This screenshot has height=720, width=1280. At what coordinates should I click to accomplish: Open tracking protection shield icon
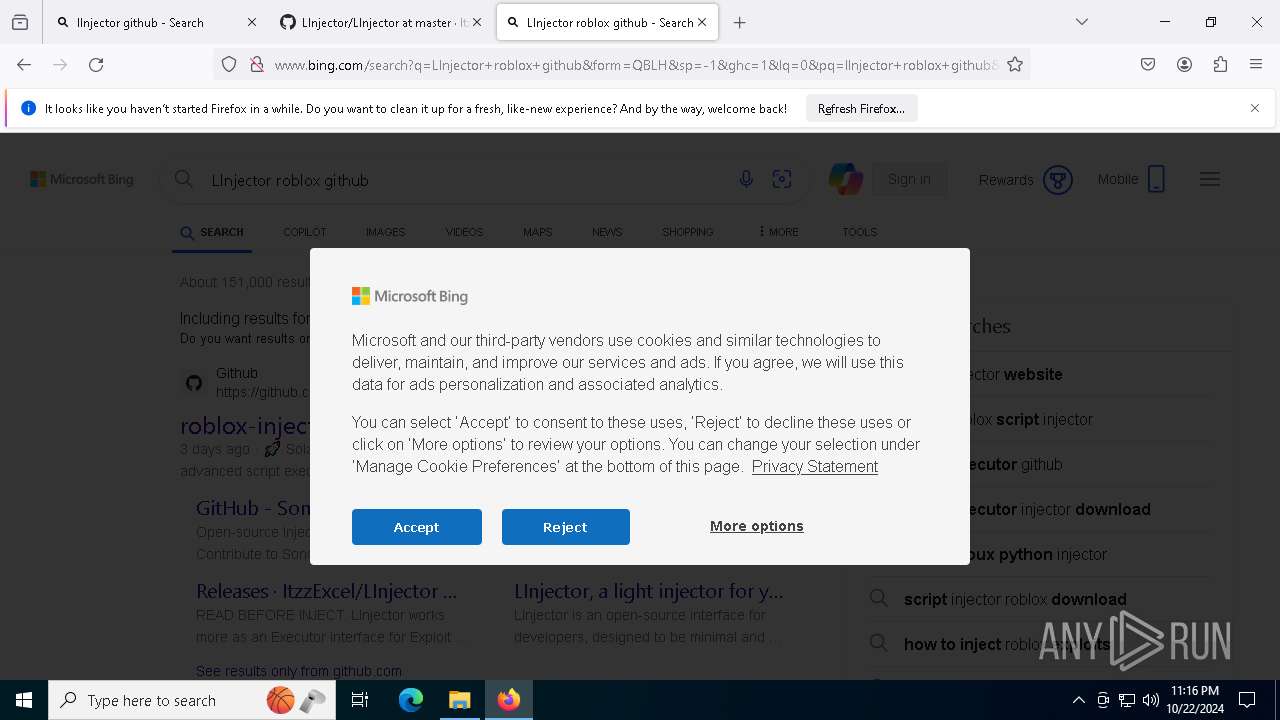229,65
